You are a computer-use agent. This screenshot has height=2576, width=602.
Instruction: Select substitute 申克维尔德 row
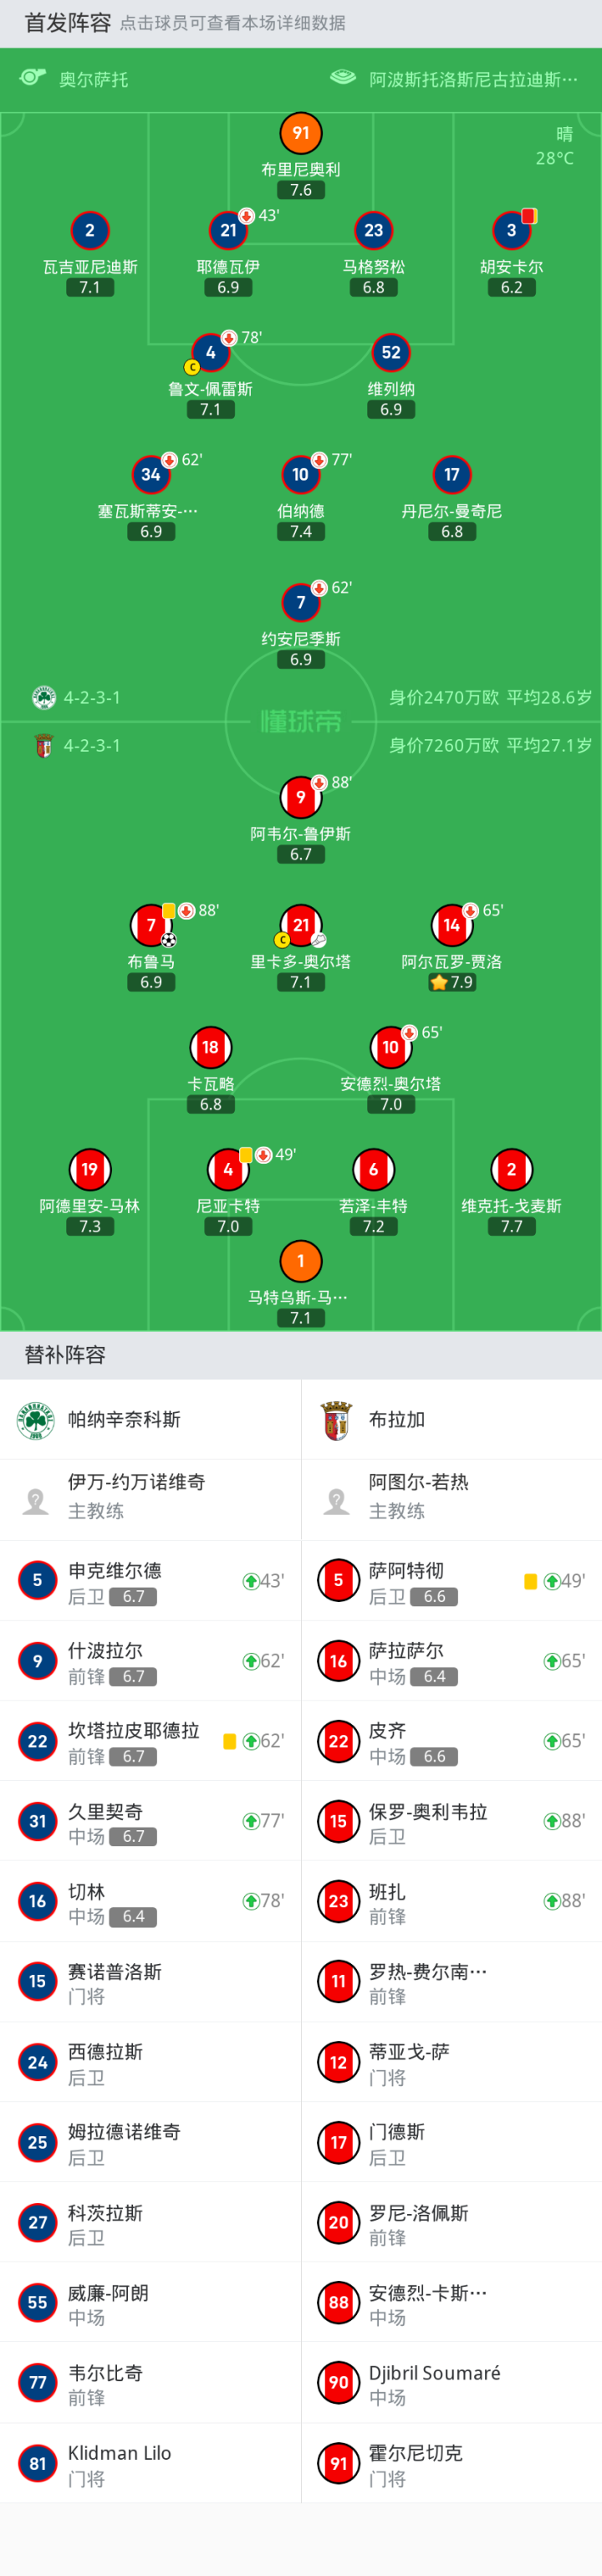[x=150, y=1581]
